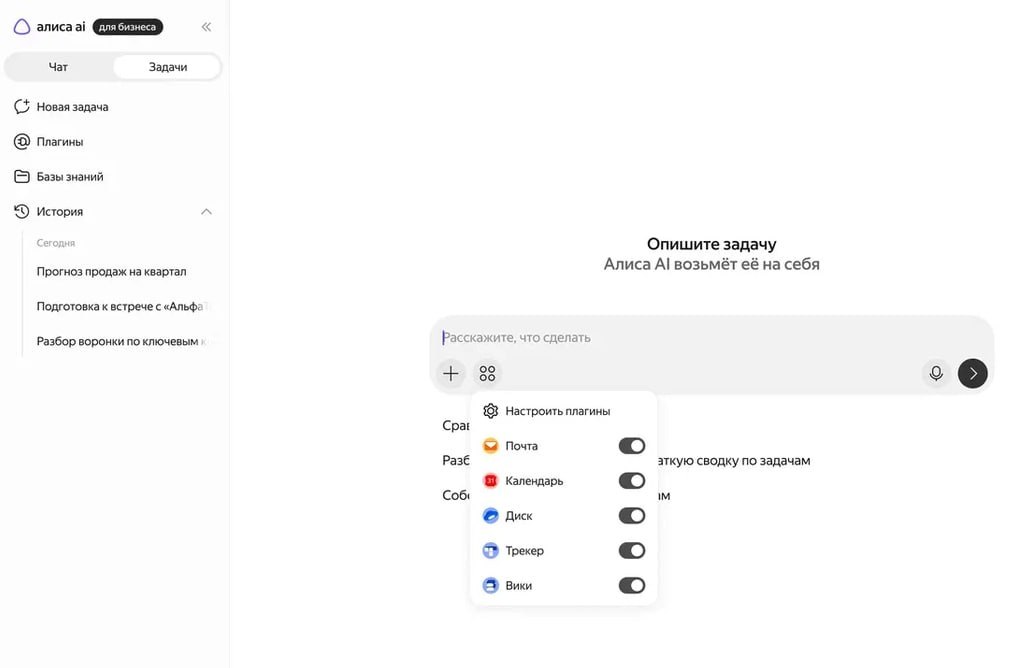This screenshot has height=668, width=1023.
Task: Toggle the Вики plugin switch
Action: (632, 586)
